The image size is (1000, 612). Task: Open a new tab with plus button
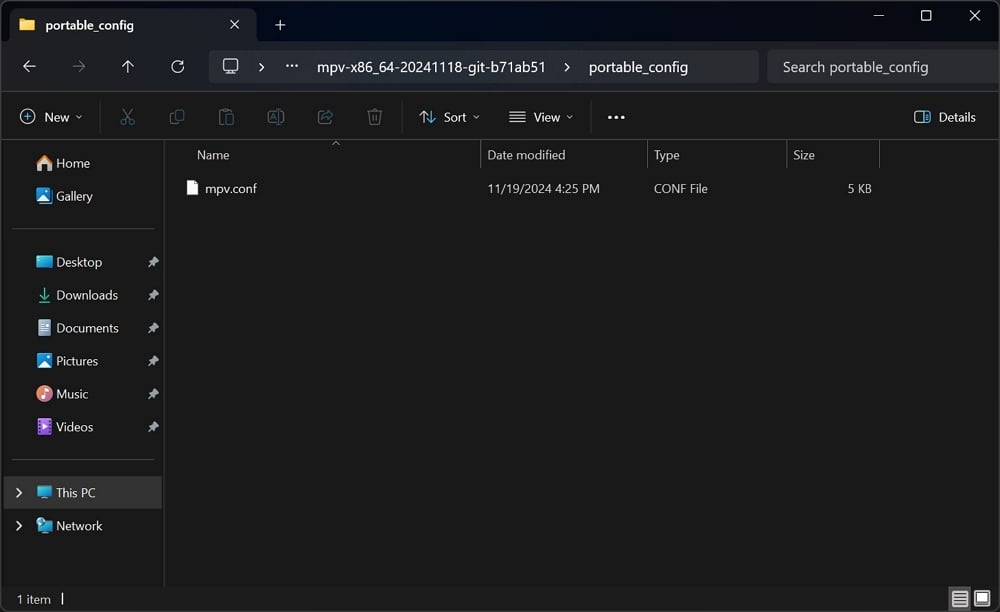tap(280, 25)
